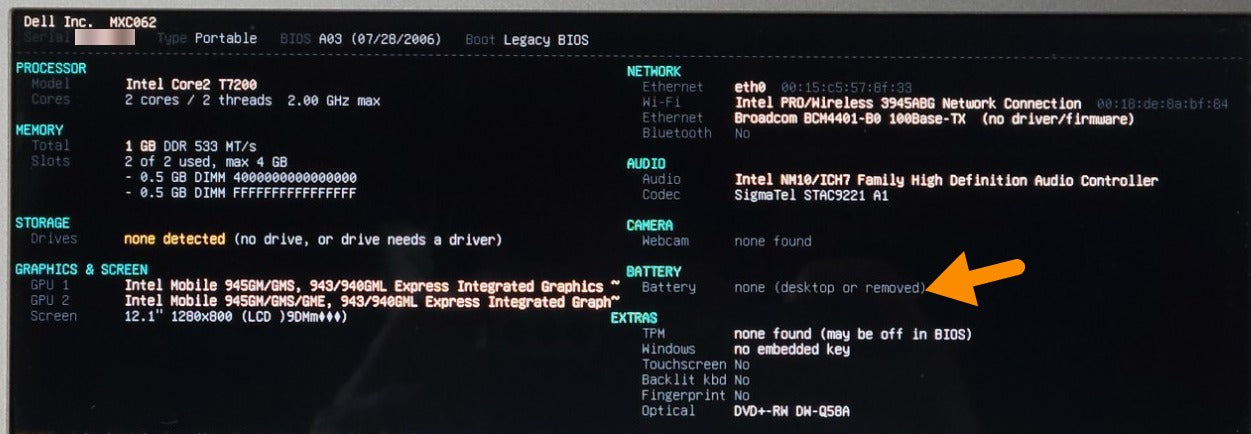Click the NETWORK section heading
This screenshot has height=434, width=1251.
[654, 72]
